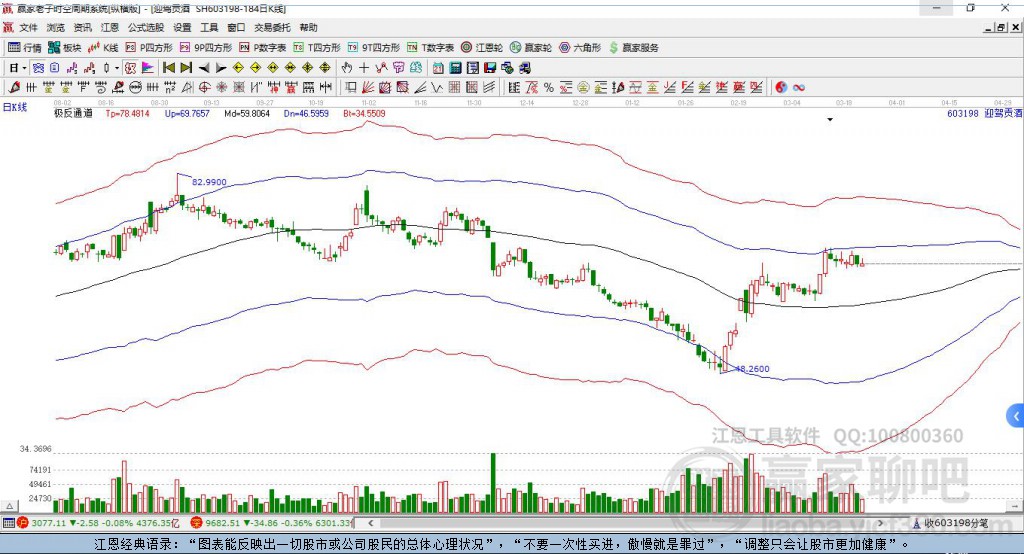The width and height of the screenshot is (1024, 554).
Task: Toggle the colored flag chart icon
Action: 148,68
